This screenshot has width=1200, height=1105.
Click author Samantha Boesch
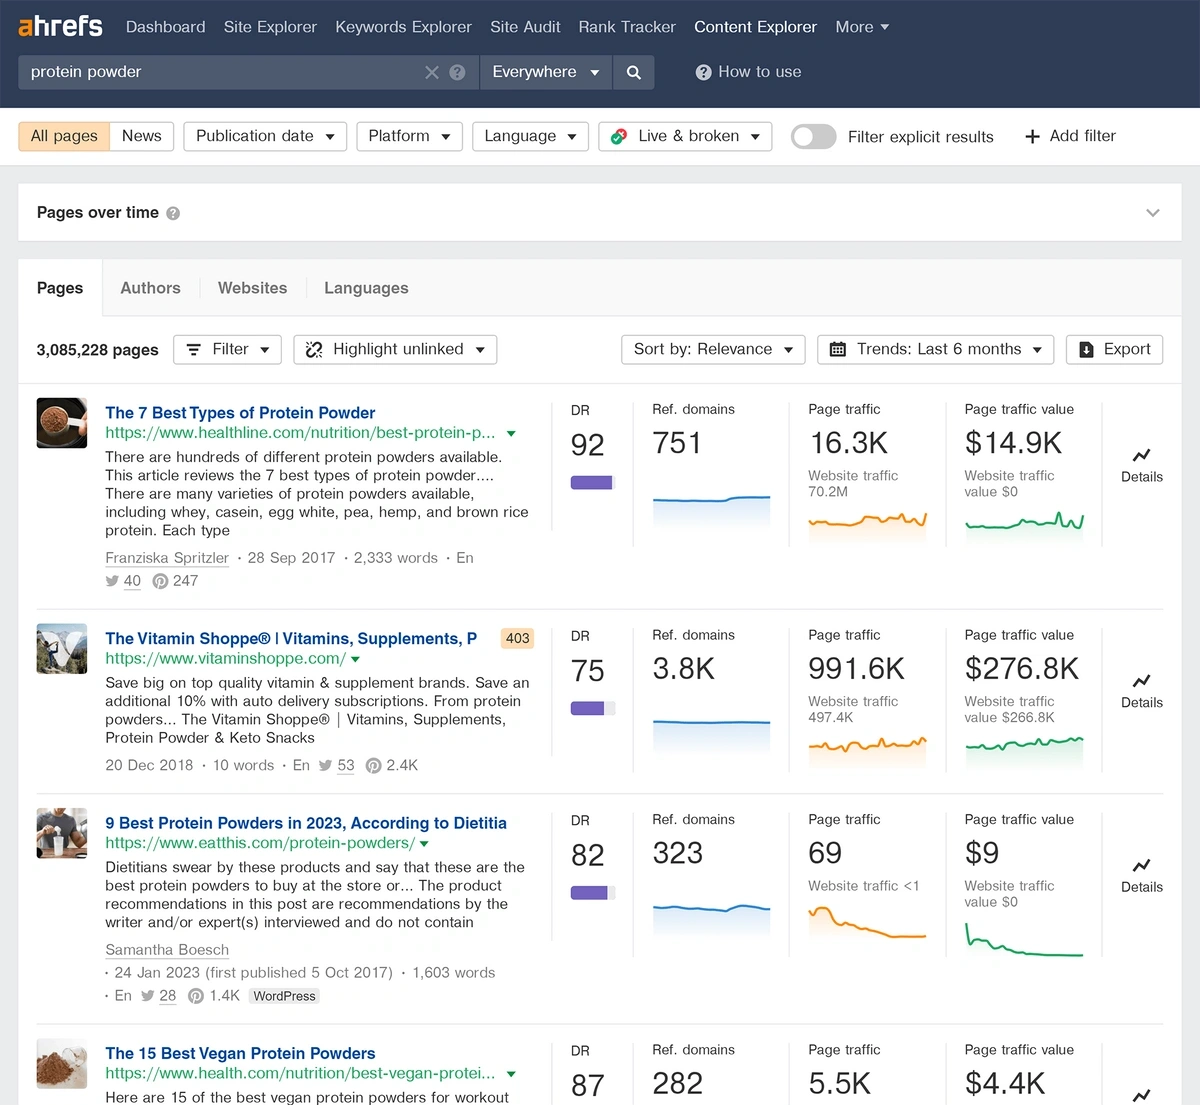click(167, 950)
